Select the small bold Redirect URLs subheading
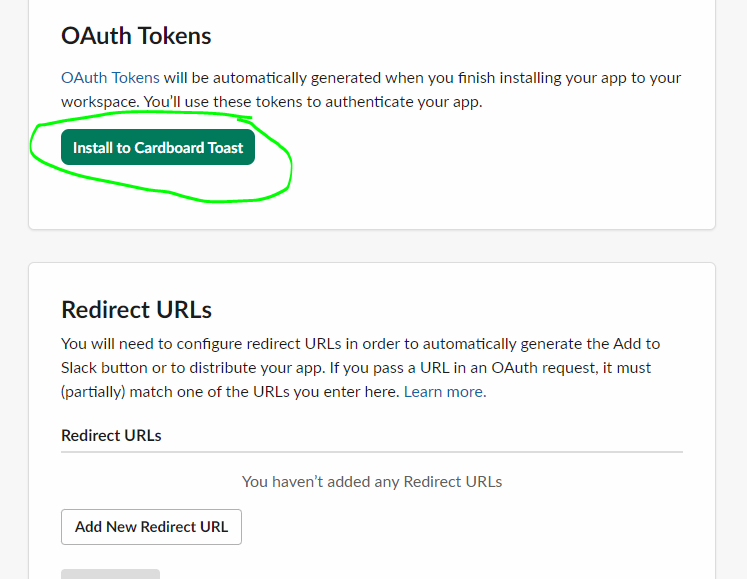747x579 pixels. 111,436
